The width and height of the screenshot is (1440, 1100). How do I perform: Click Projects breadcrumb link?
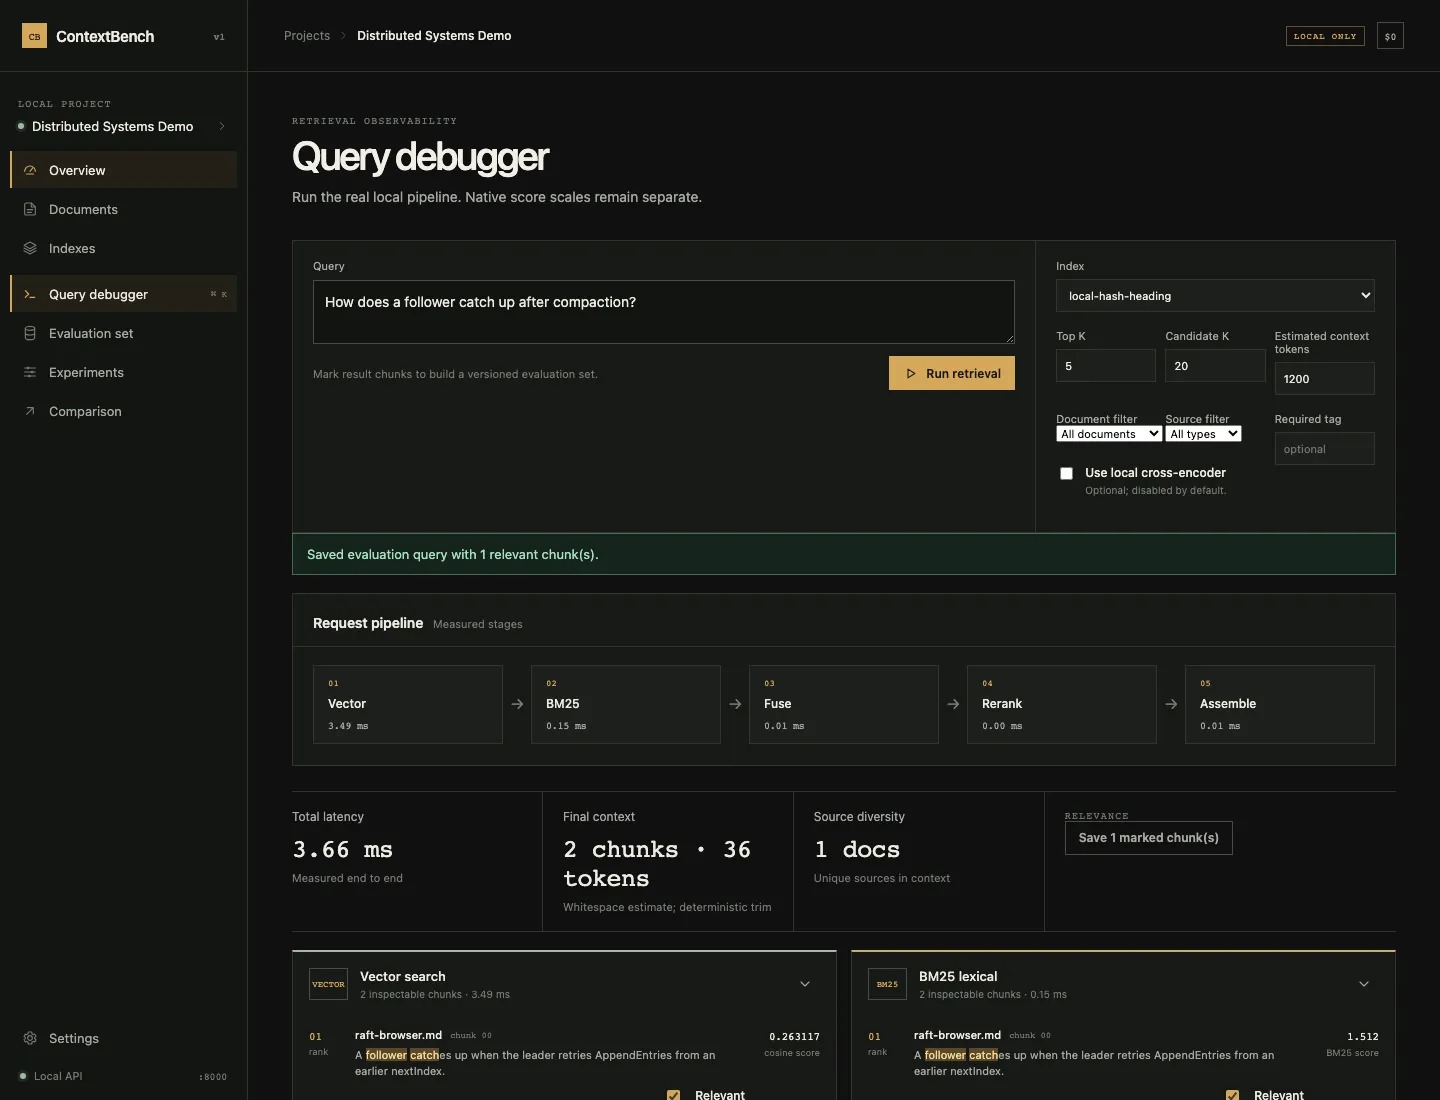pos(307,36)
